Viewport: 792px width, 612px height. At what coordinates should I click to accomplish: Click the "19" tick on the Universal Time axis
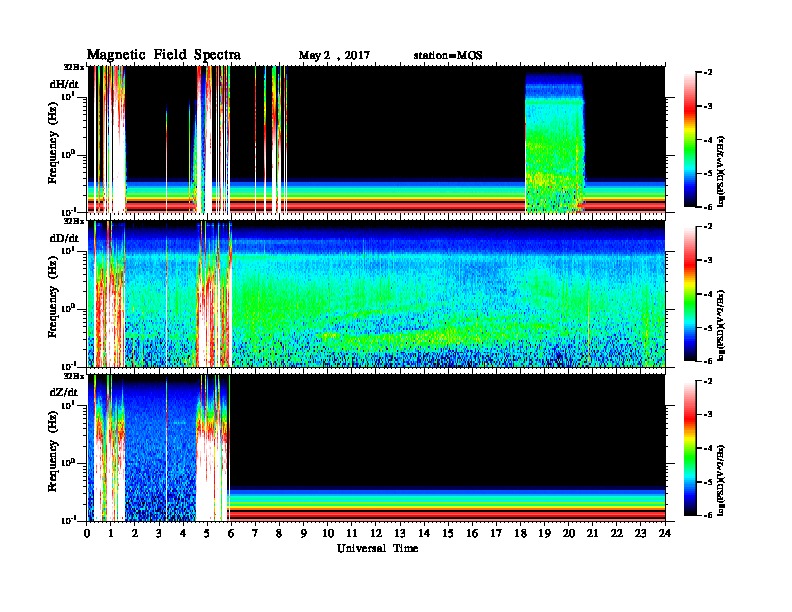pyautogui.click(x=544, y=534)
